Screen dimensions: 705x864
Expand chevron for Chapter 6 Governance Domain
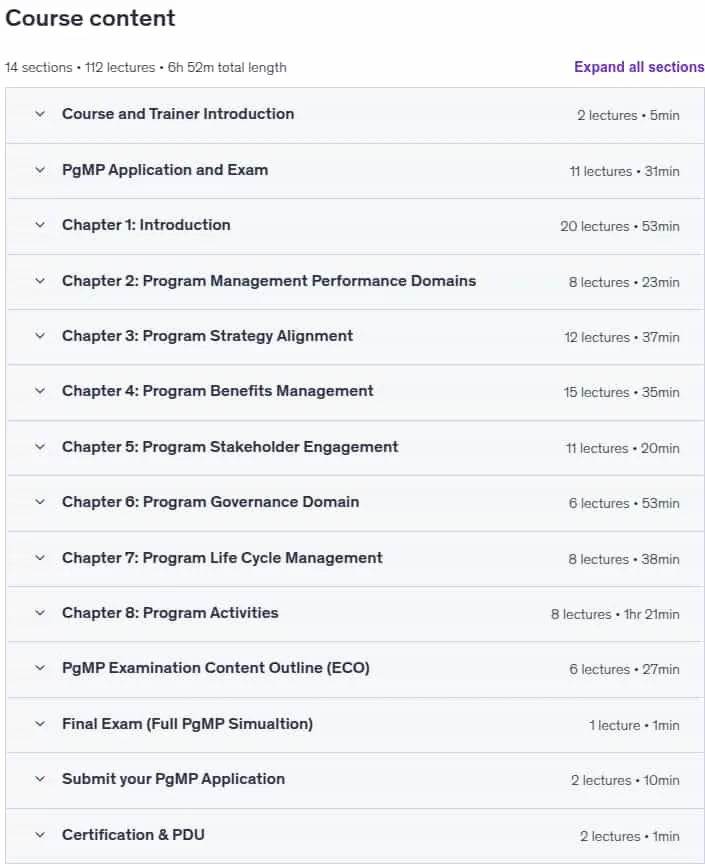(40, 502)
